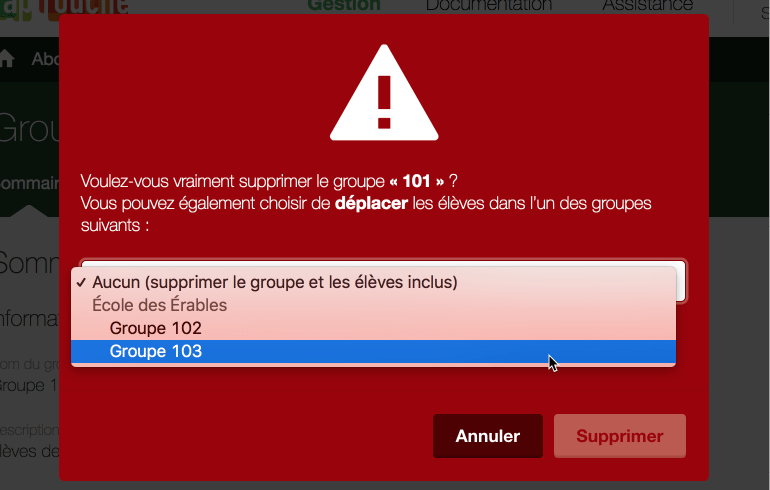Click the checkmark beside Aucun option

pos(82,283)
